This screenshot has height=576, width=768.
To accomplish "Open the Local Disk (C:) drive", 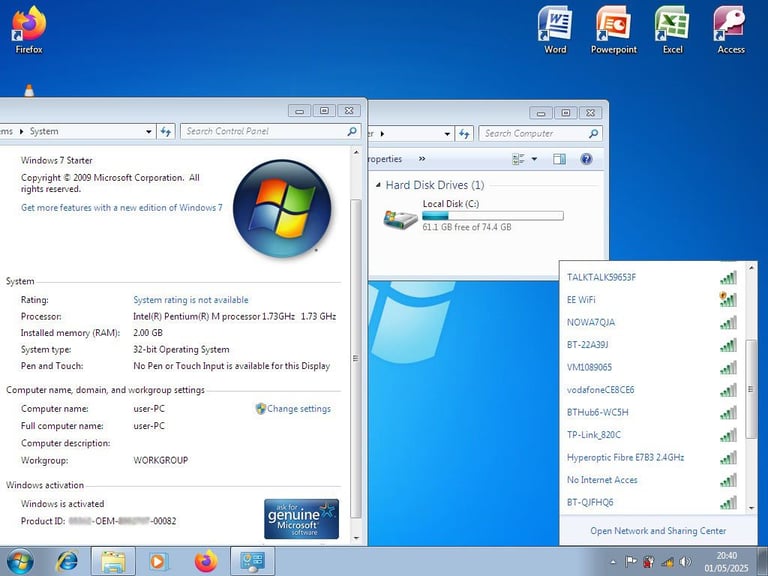I will [473, 215].
